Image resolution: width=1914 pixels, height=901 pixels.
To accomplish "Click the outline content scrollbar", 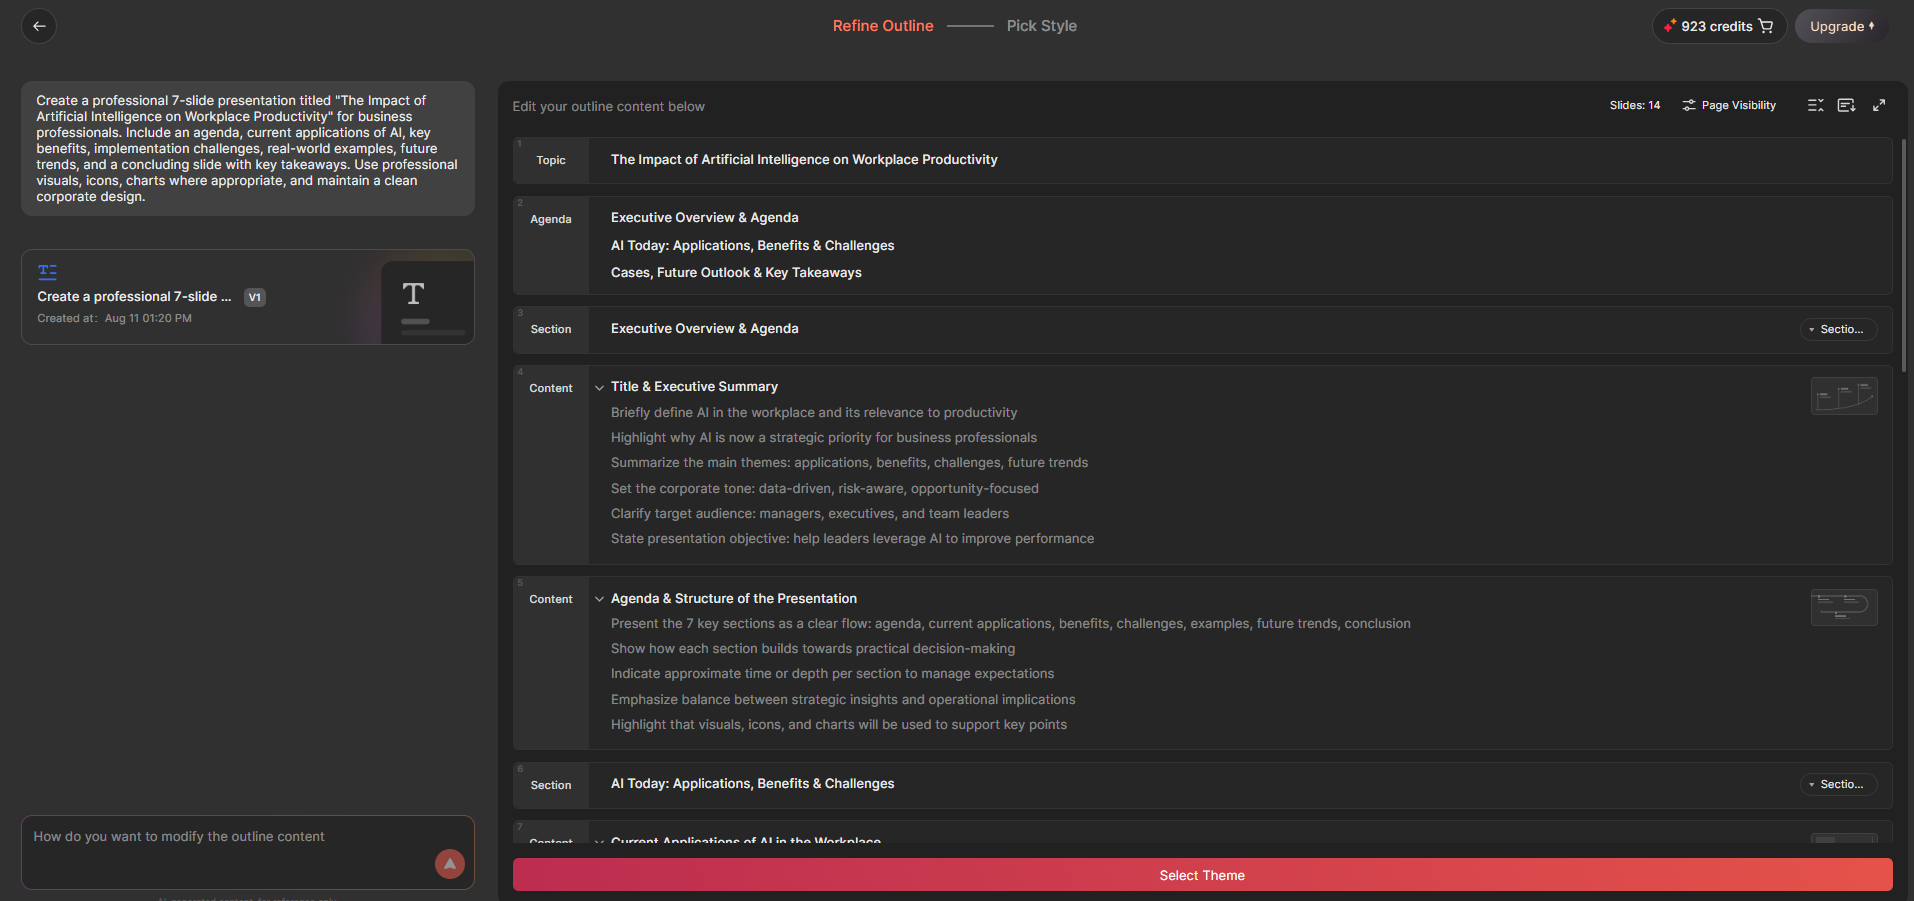I will (x=1903, y=255).
